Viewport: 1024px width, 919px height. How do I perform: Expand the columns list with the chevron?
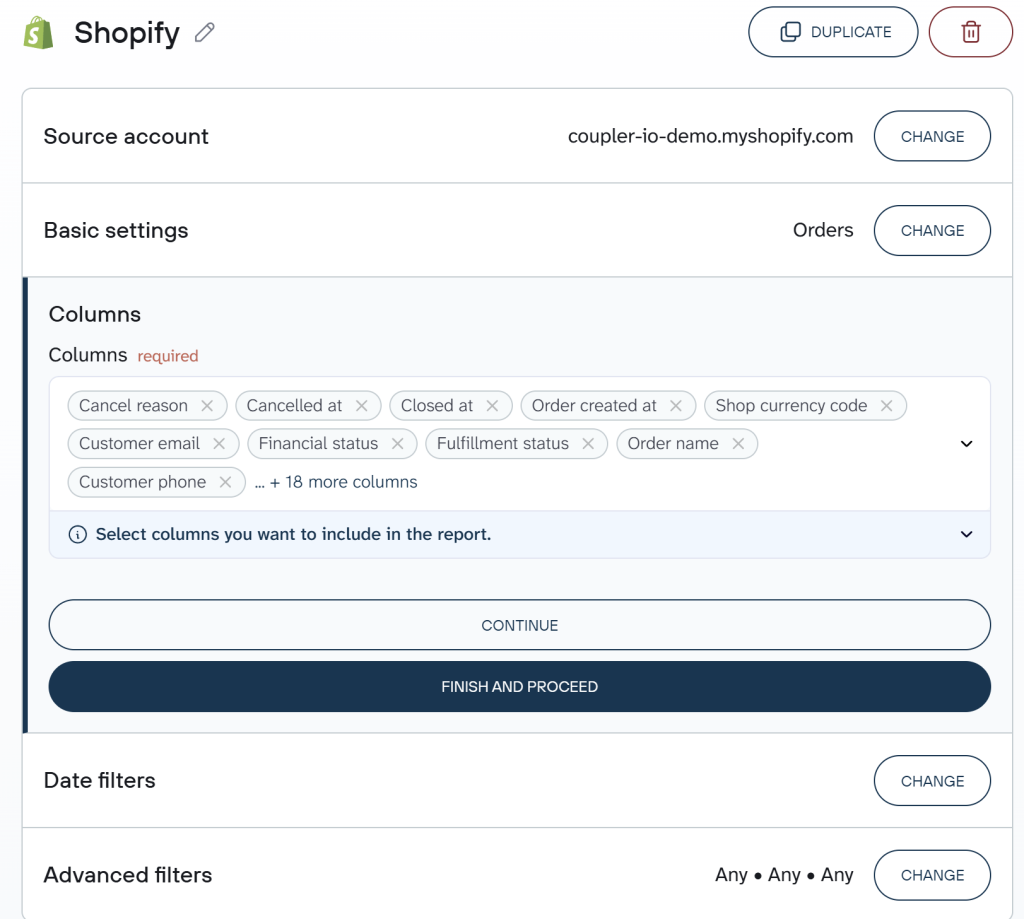tap(966, 443)
